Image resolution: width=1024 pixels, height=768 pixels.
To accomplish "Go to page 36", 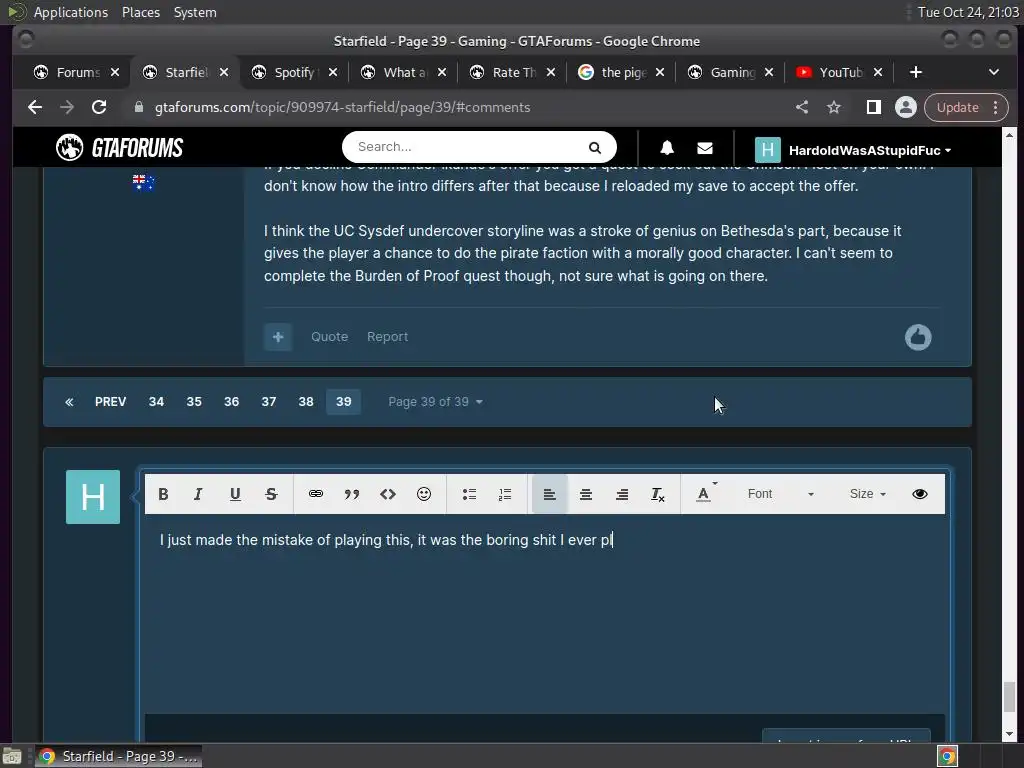I will tap(231, 402).
